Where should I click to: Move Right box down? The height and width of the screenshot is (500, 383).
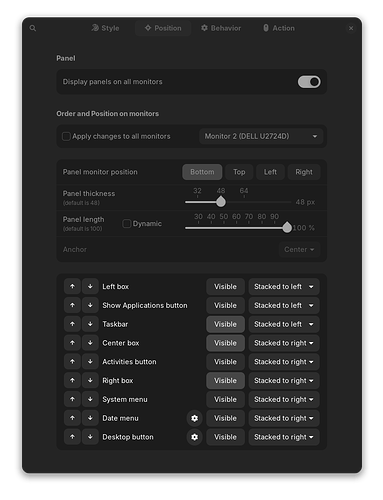(90, 380)
